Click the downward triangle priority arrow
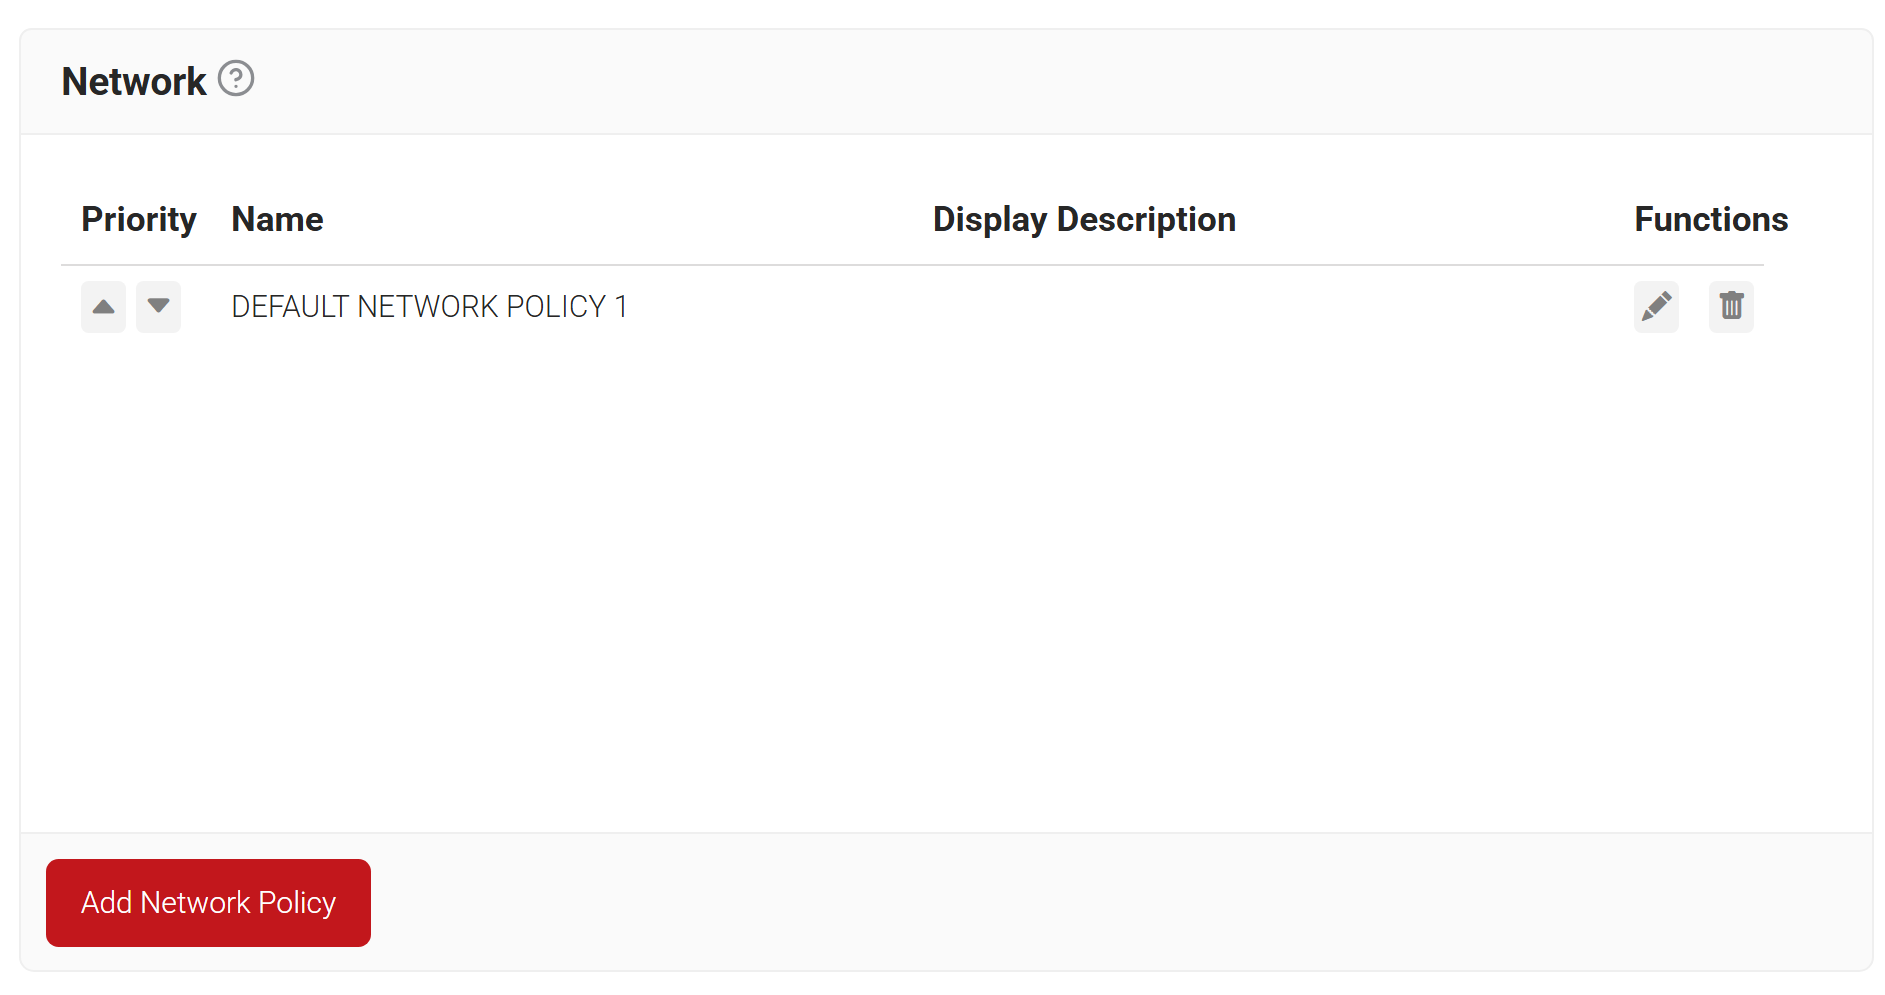The width and height of the screenshot is (1885, 995). pyautogui.click(x=158, y=307)
